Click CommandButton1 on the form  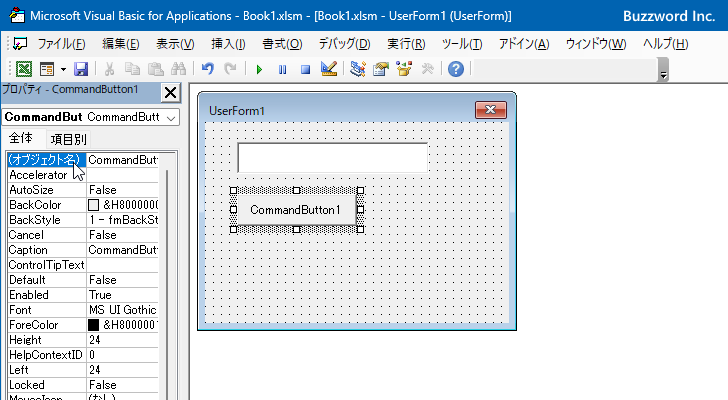tap(295, 210)
